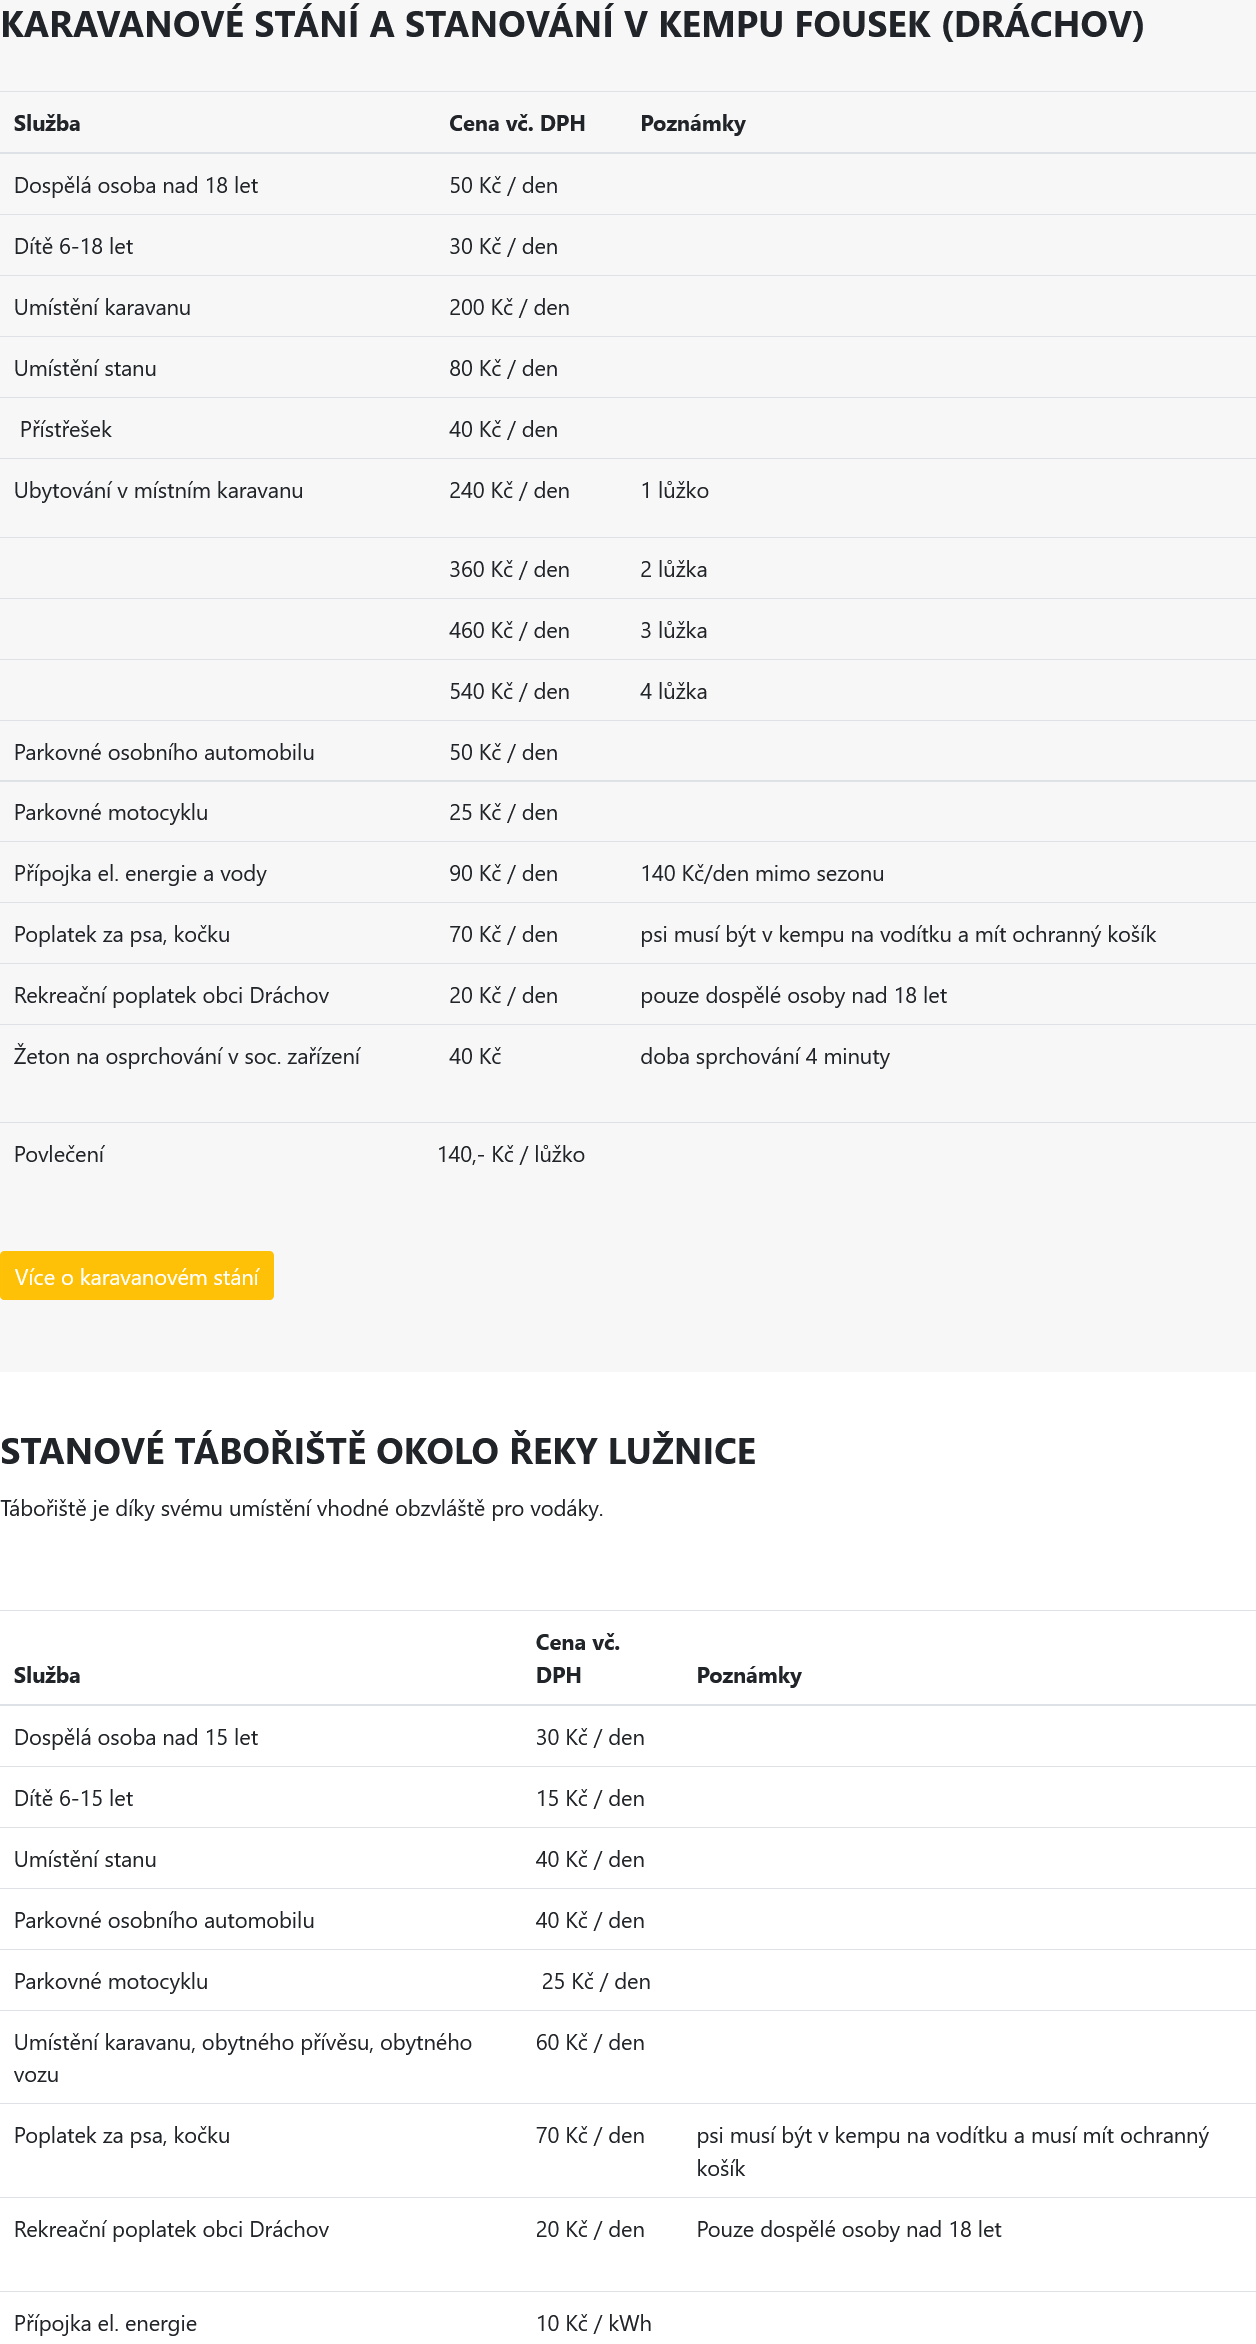Viewport: 1256px width, 2344px height.
Task: Click the '2 lůžka' note cell
Action: 673,569
